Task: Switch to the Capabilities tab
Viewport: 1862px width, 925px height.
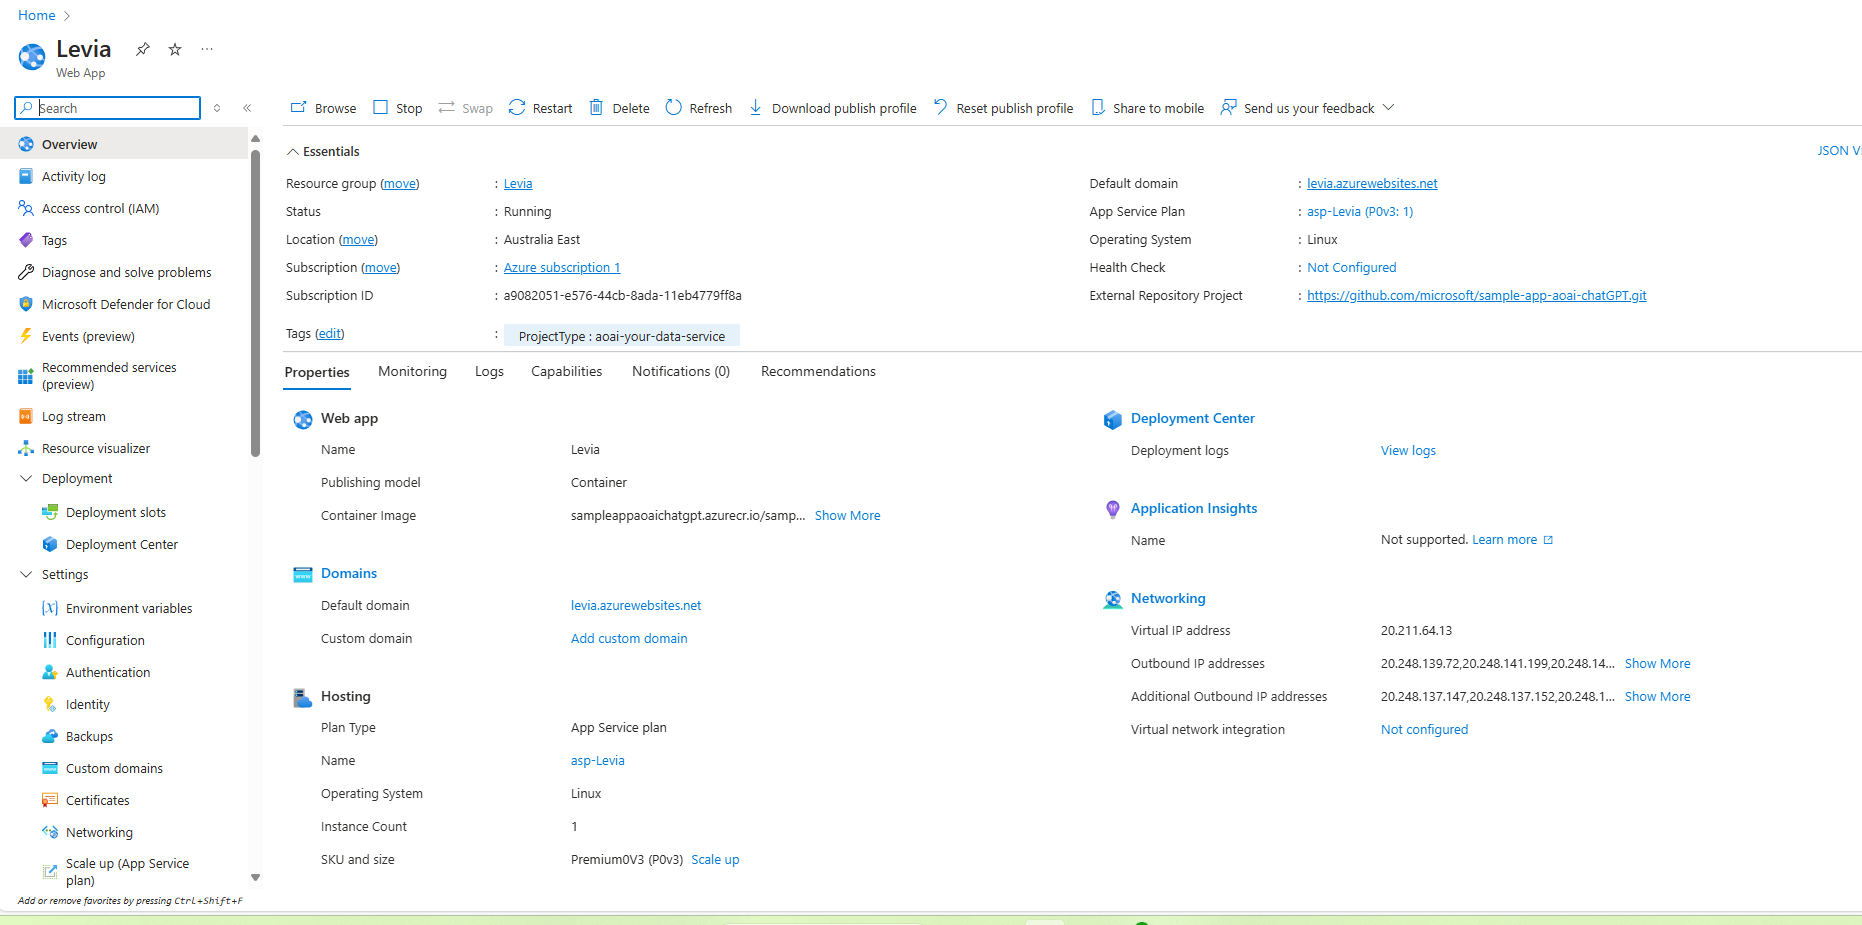Action: pos(566,371)
